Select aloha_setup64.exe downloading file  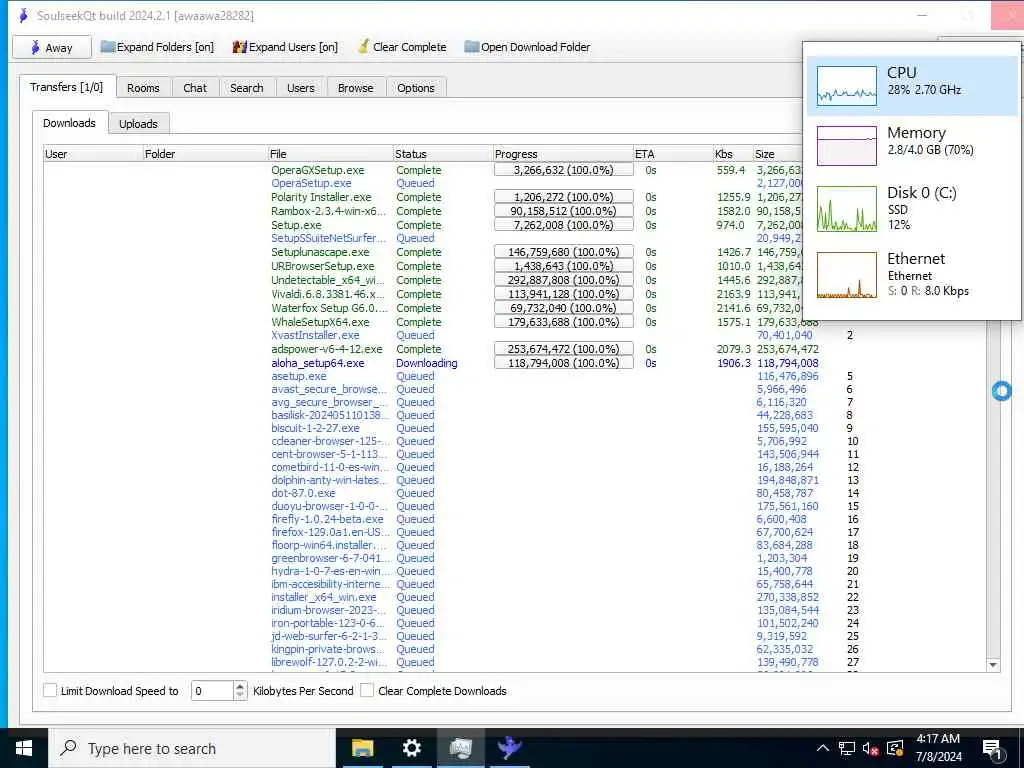(317, 363)
